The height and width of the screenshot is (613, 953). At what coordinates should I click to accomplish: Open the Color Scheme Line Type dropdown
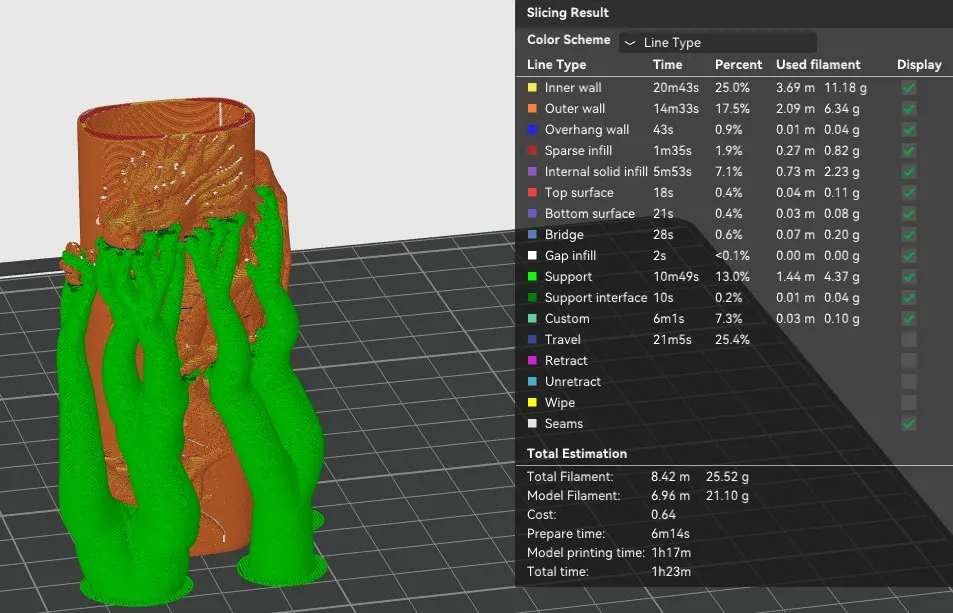[x=718, y=43]
